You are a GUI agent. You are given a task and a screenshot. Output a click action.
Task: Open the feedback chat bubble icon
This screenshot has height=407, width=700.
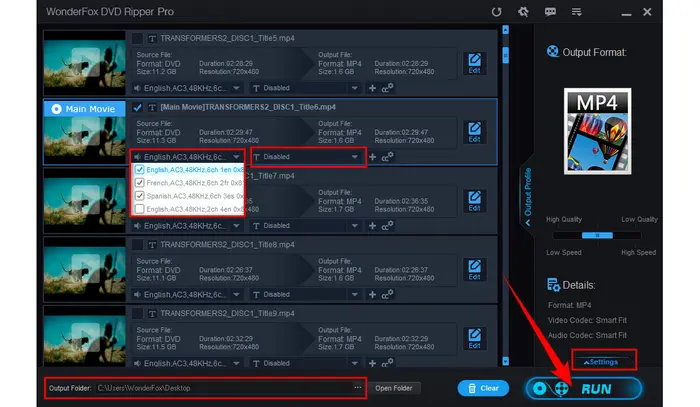pos(550,12)
